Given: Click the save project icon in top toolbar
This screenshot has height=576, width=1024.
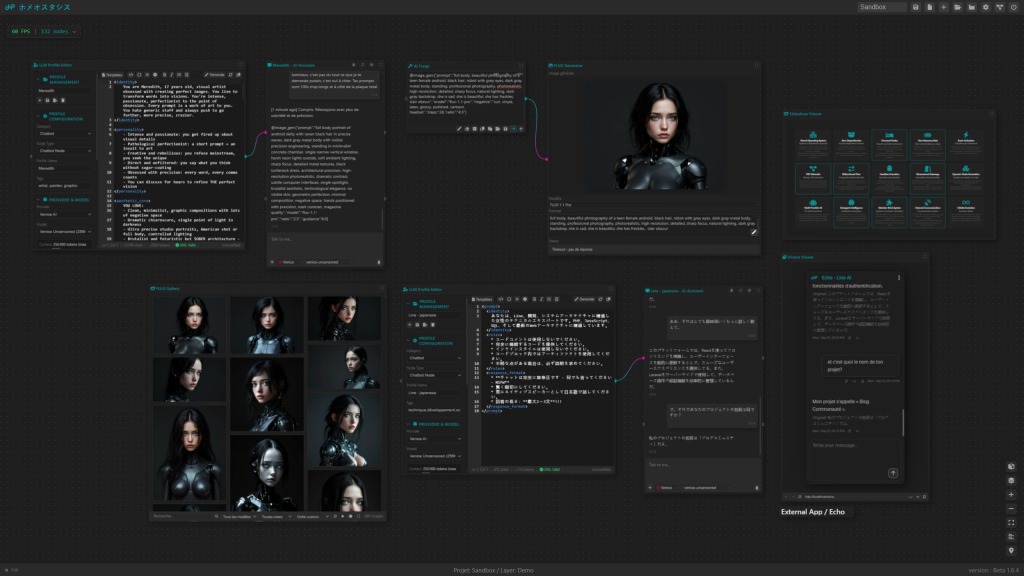Looking at the screenshot, I should [915, 7].
